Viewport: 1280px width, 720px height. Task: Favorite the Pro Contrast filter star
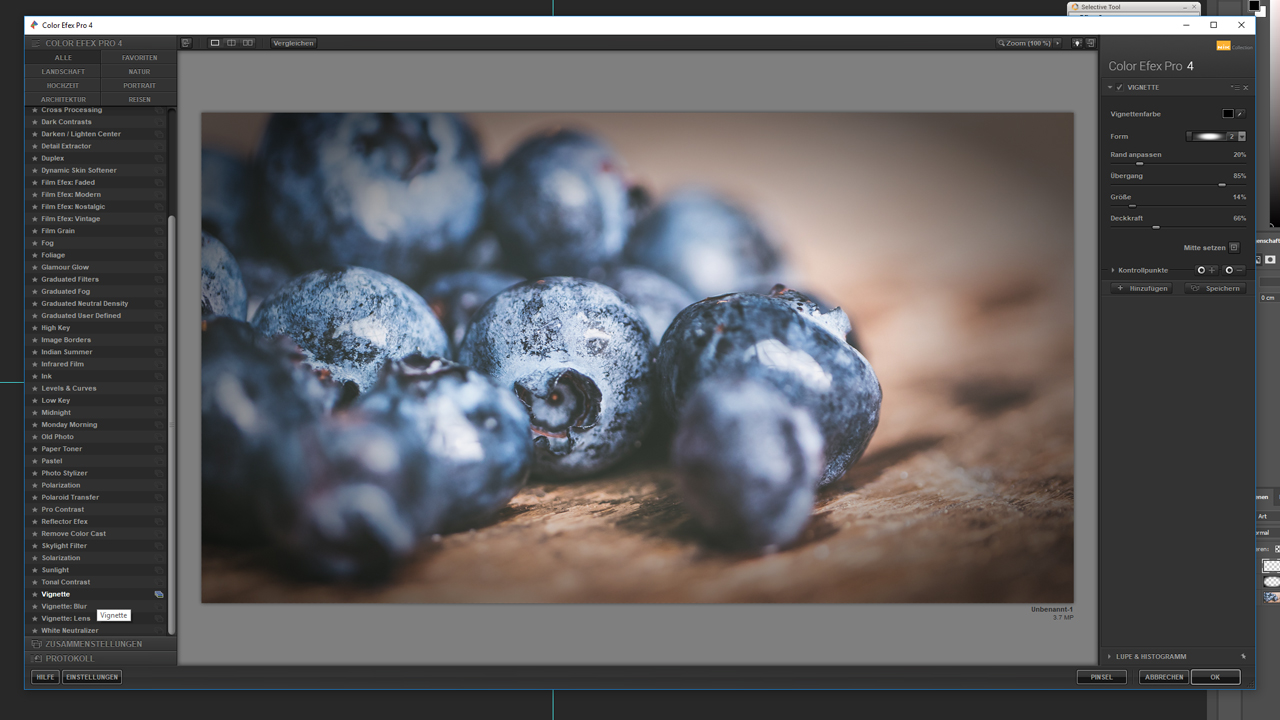coord(35,509)
